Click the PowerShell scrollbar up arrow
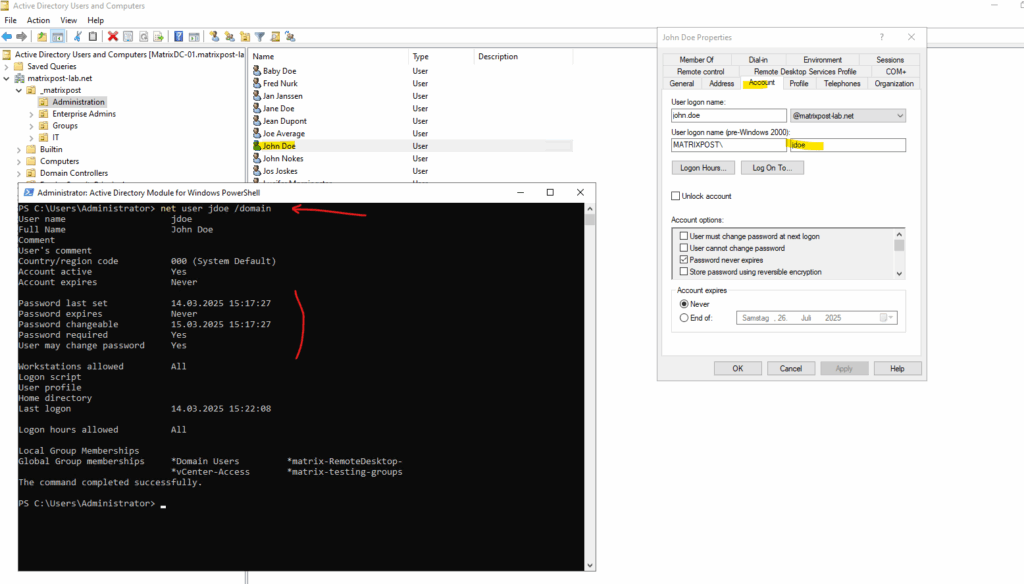The image size is (1024, 584). [x=590, y=209]
